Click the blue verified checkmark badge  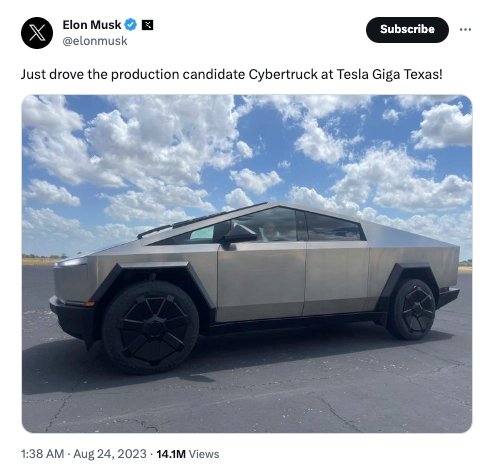point(130,25)
